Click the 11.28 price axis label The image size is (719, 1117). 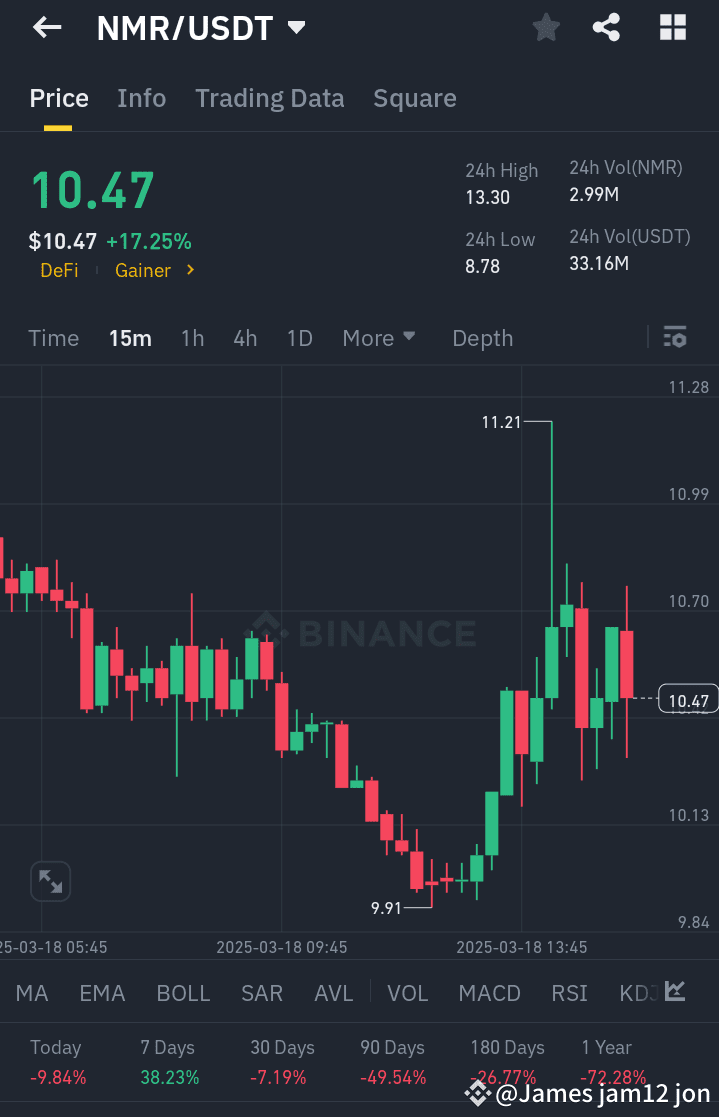(x=688, y=388)
